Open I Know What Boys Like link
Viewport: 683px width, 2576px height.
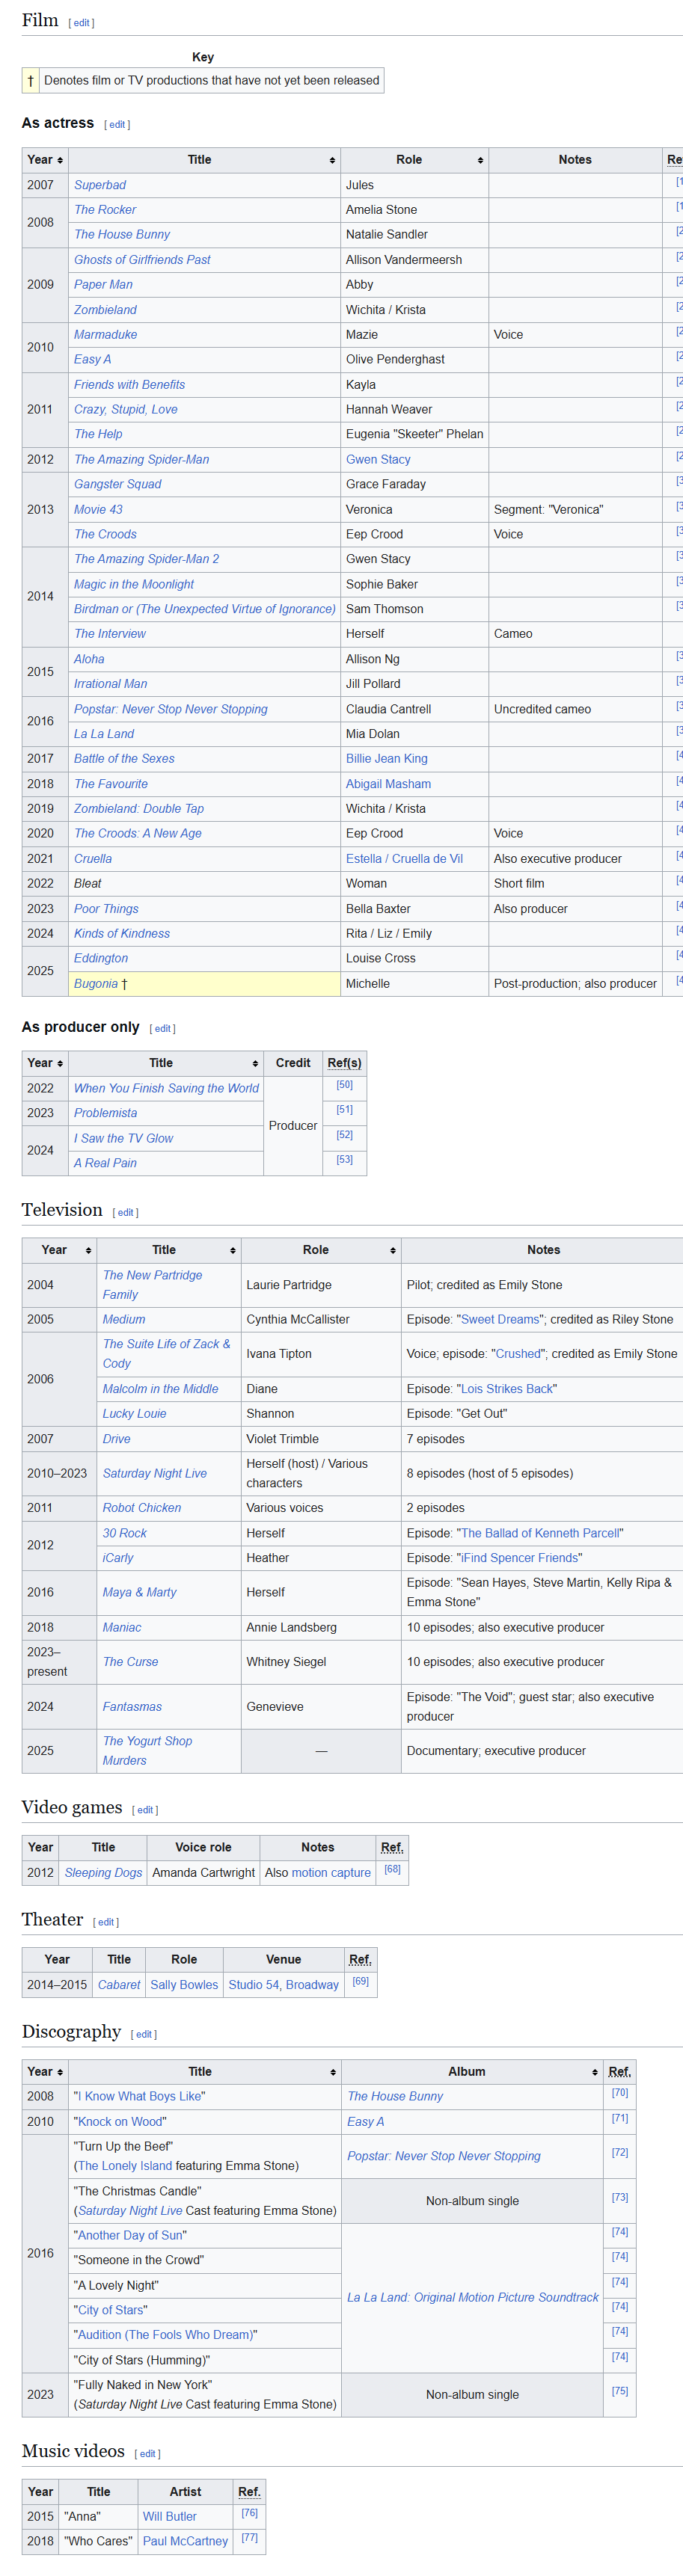click(x=141, y=2097)
